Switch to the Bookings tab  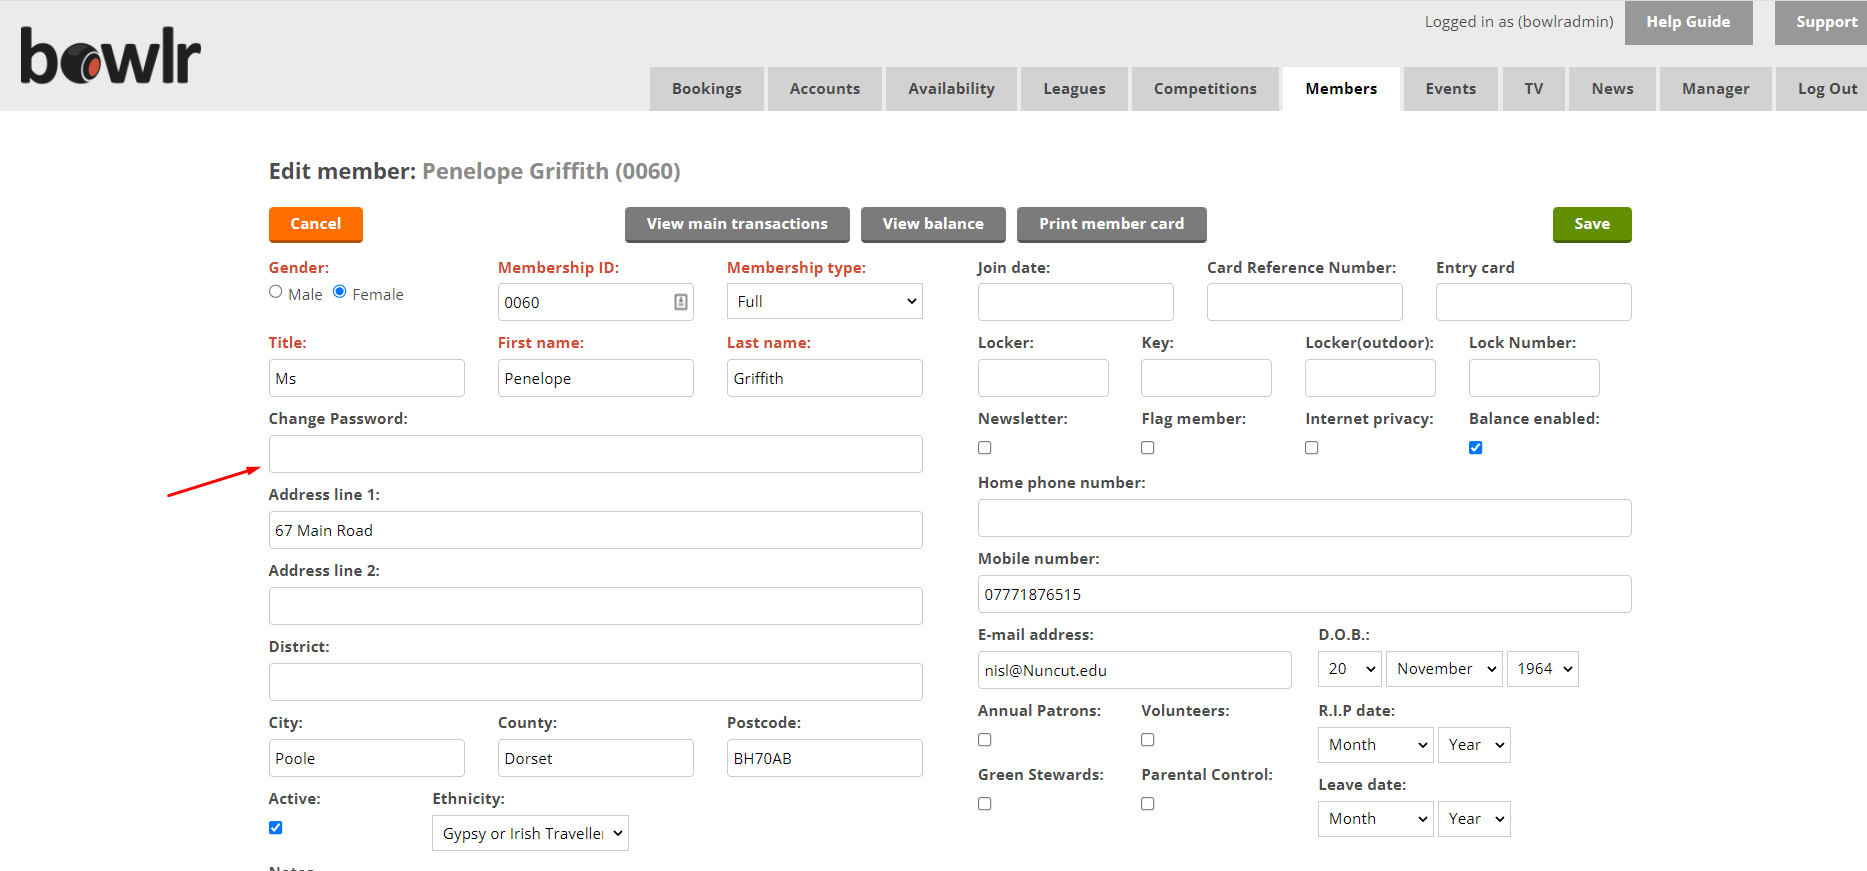tap(706, 89)
